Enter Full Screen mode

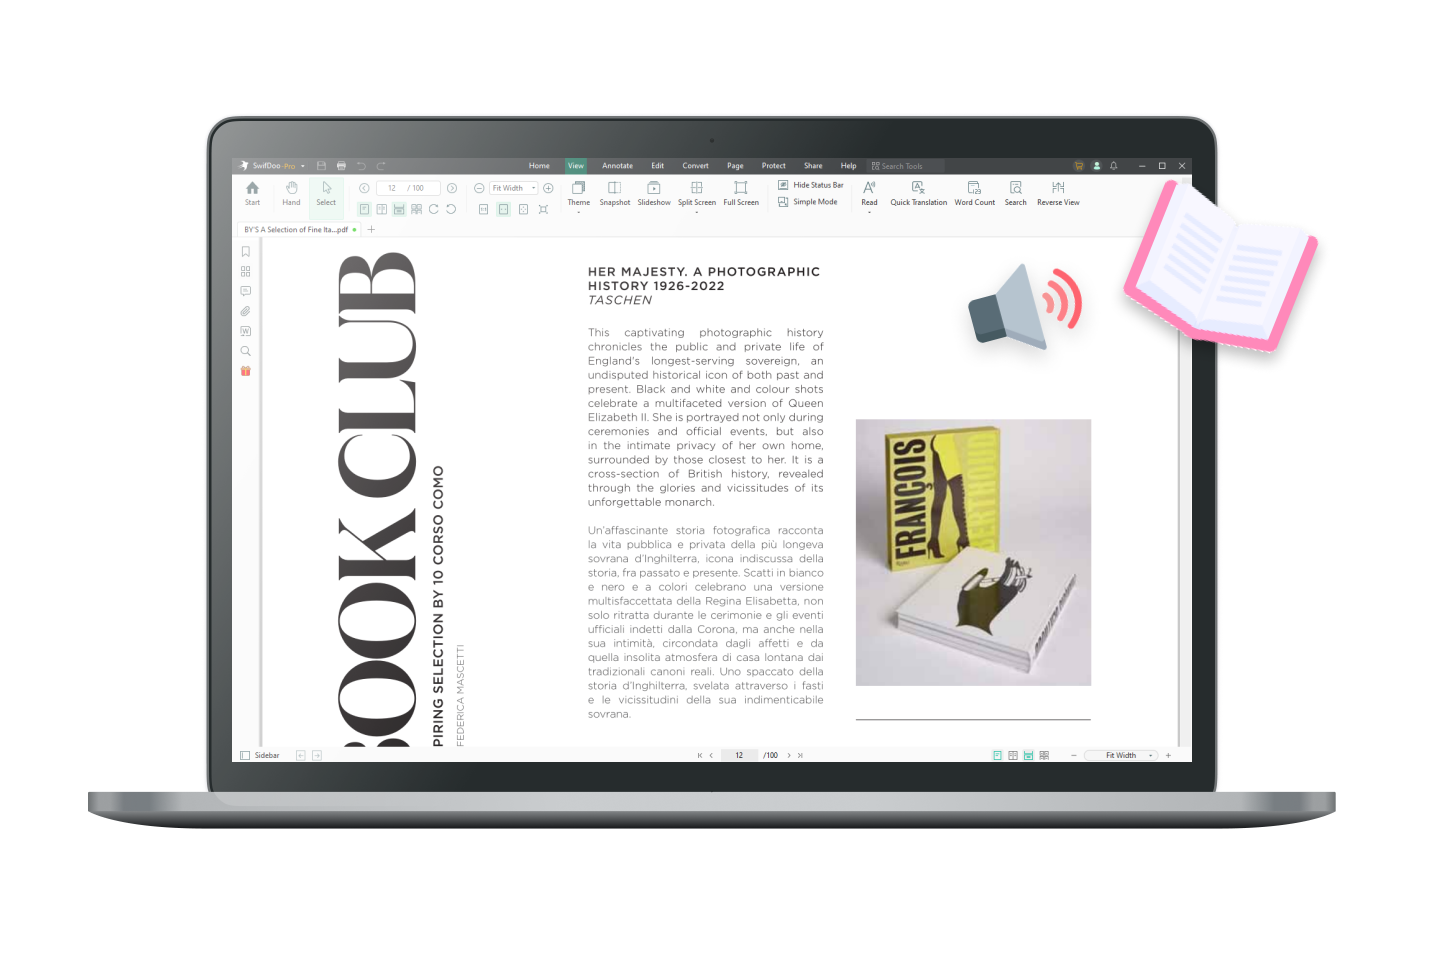741,193
